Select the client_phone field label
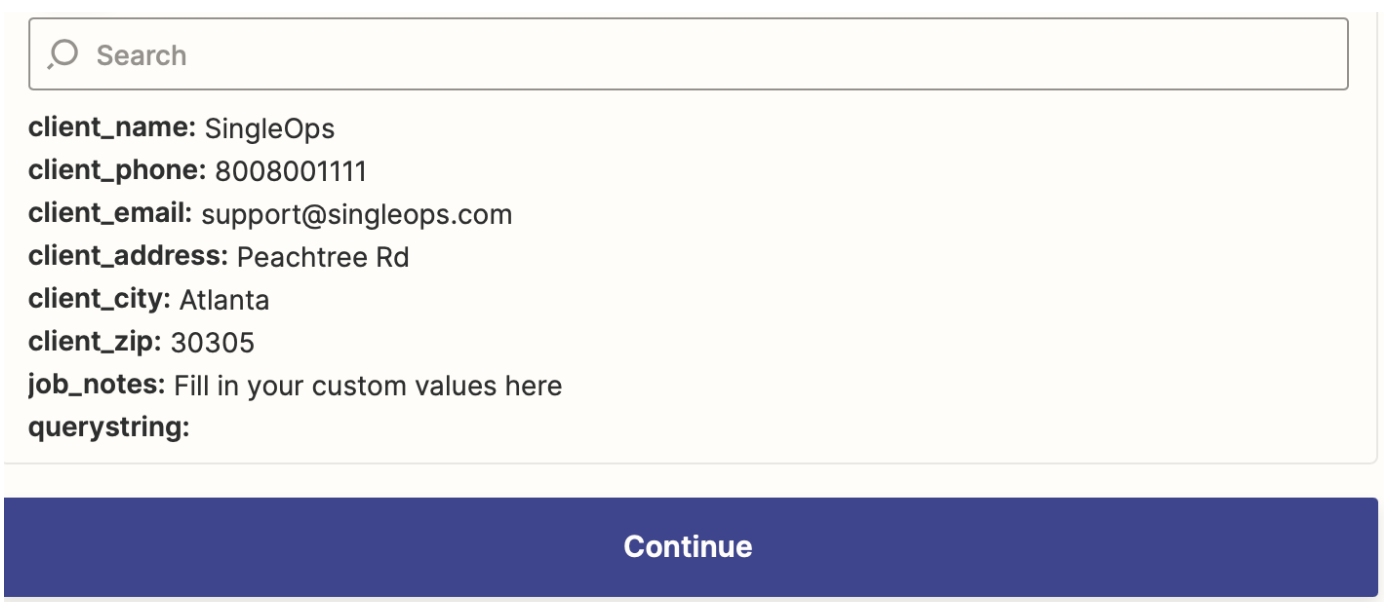This screenshot has height=602, width=1384. (x=117, y=171)
